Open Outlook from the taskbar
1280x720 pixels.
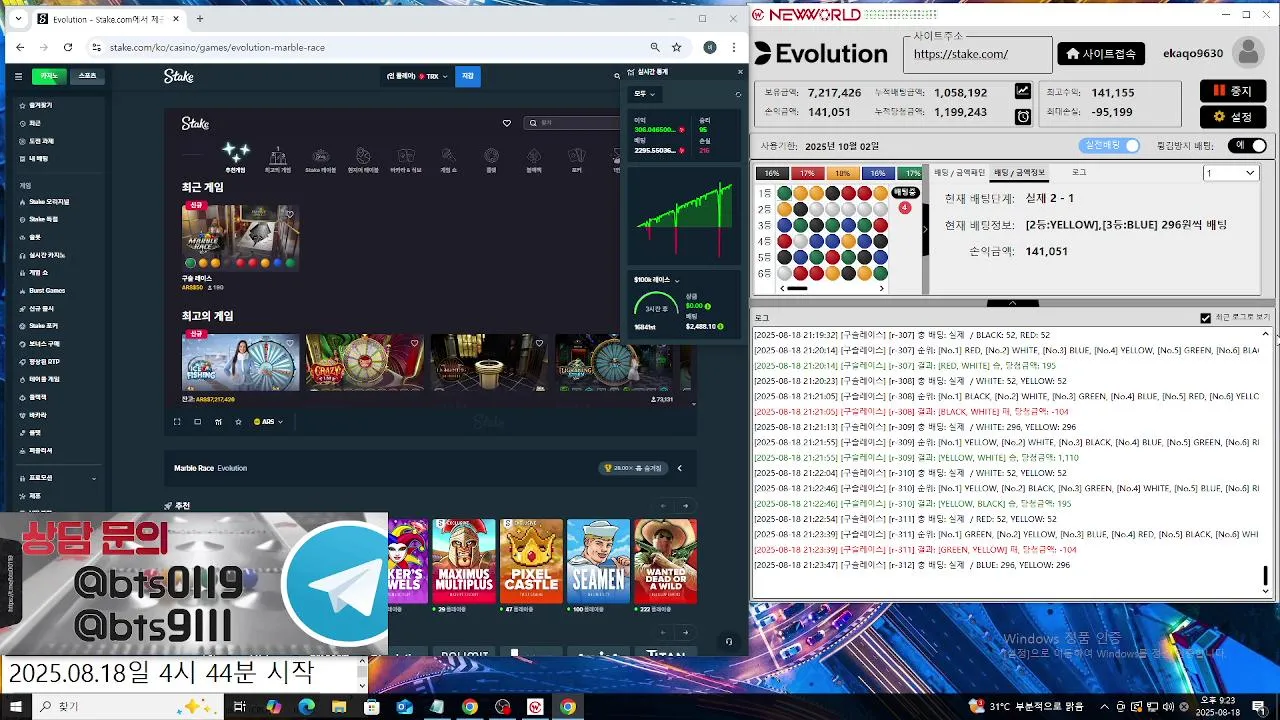[404, 707]
